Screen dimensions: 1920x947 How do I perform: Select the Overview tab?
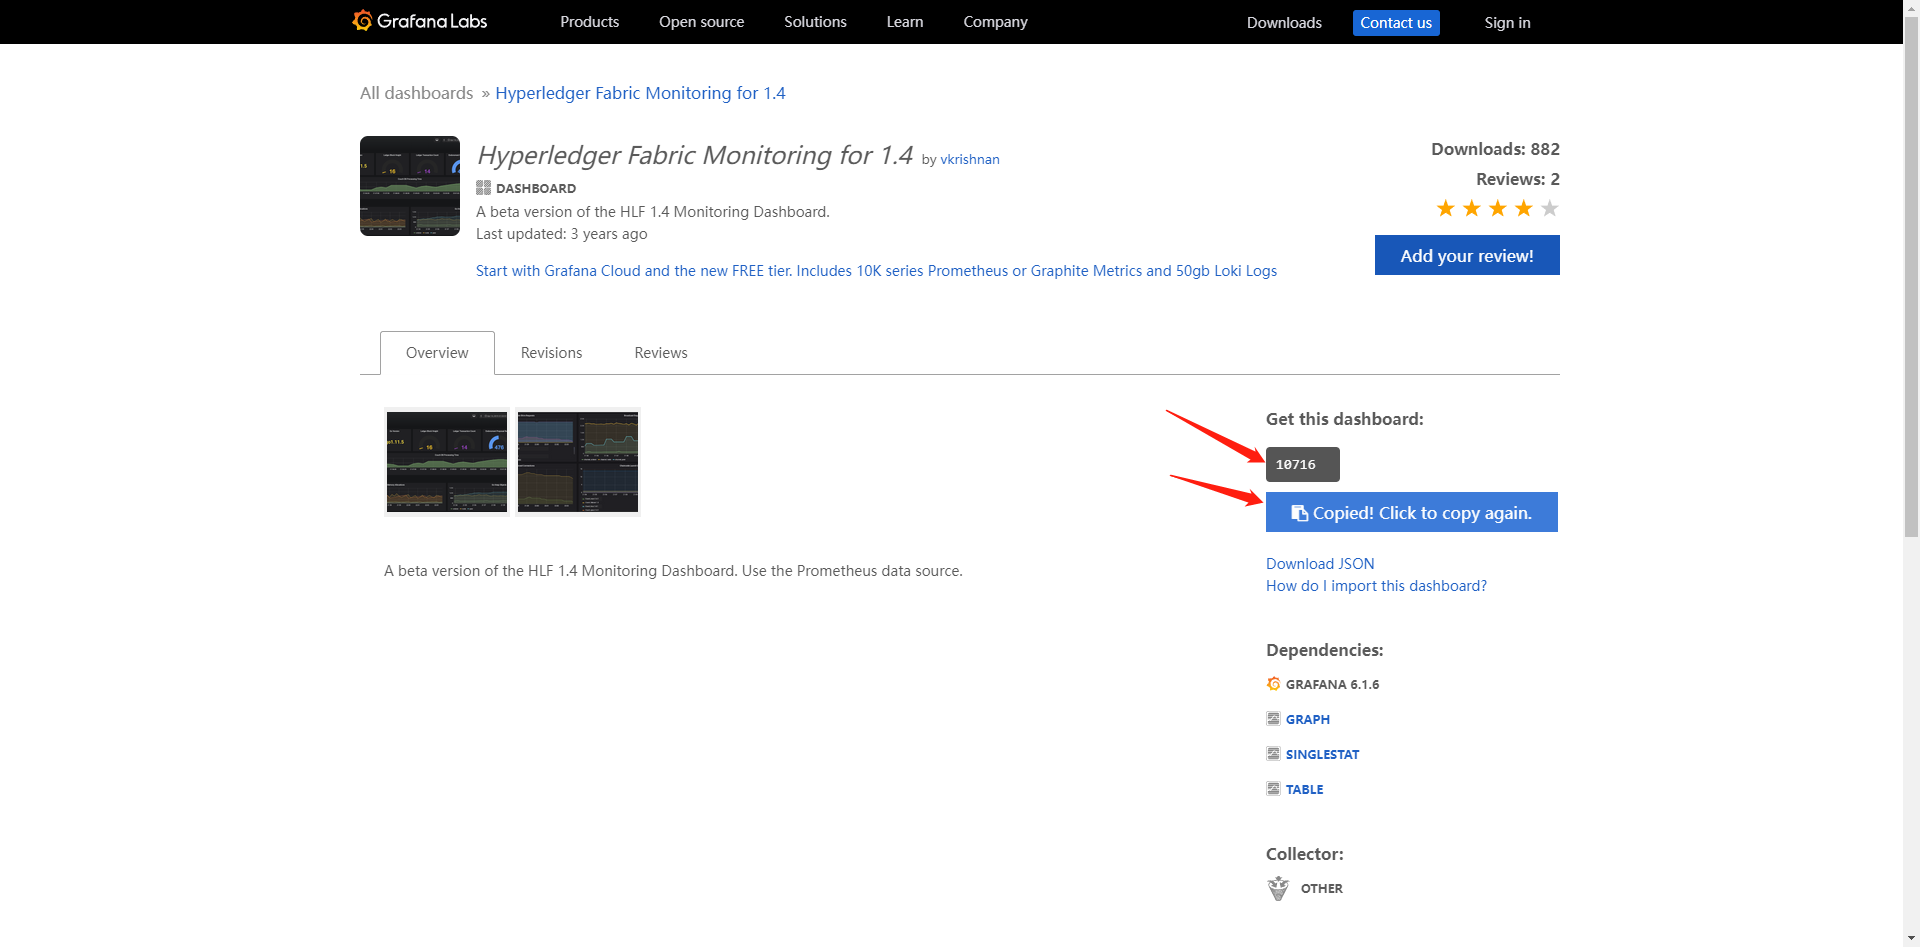click(437, 353)
